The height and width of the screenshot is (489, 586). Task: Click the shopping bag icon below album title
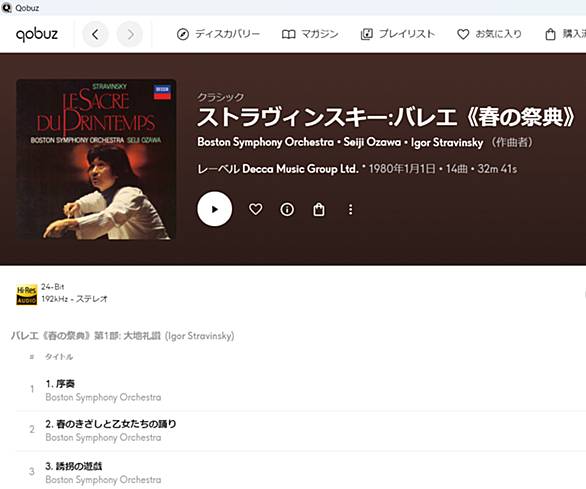pyautogui.click(x=319, y=209)
